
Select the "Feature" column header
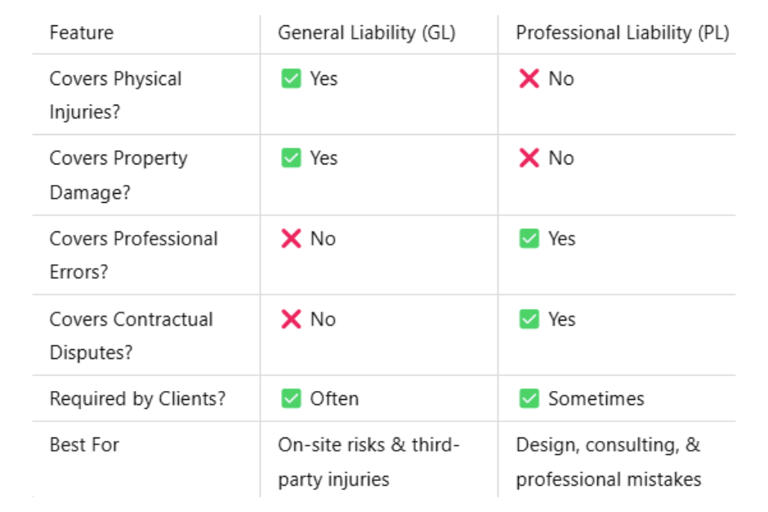(x=81, y=33)
